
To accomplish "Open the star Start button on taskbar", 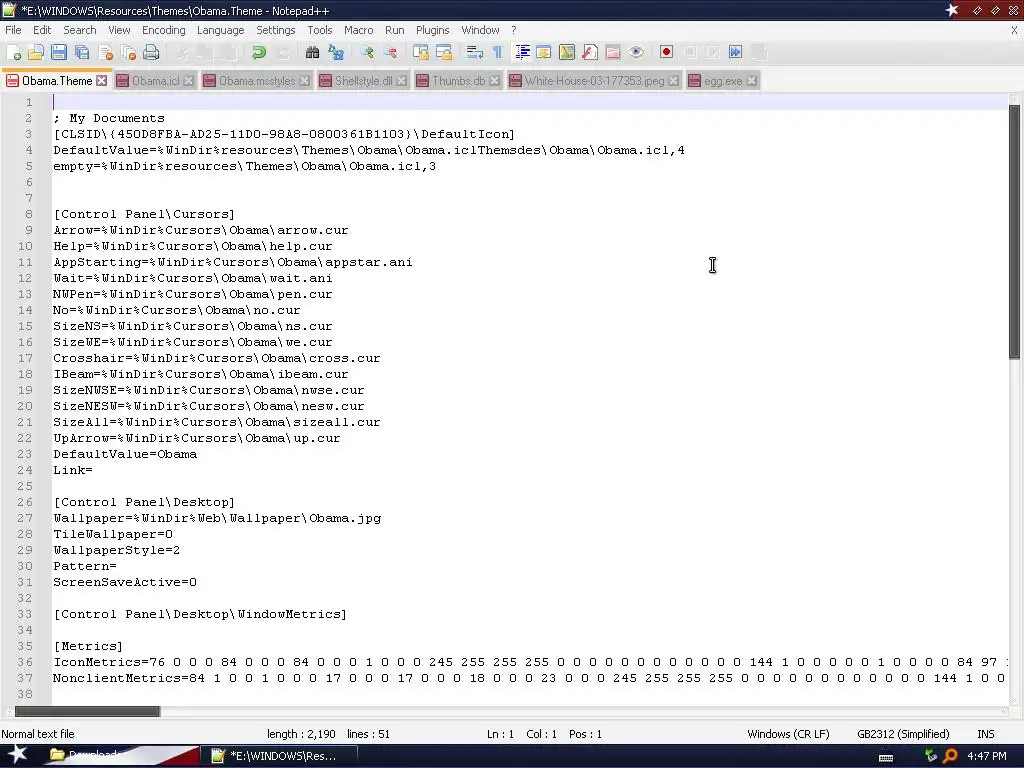I will click(17, 755).
